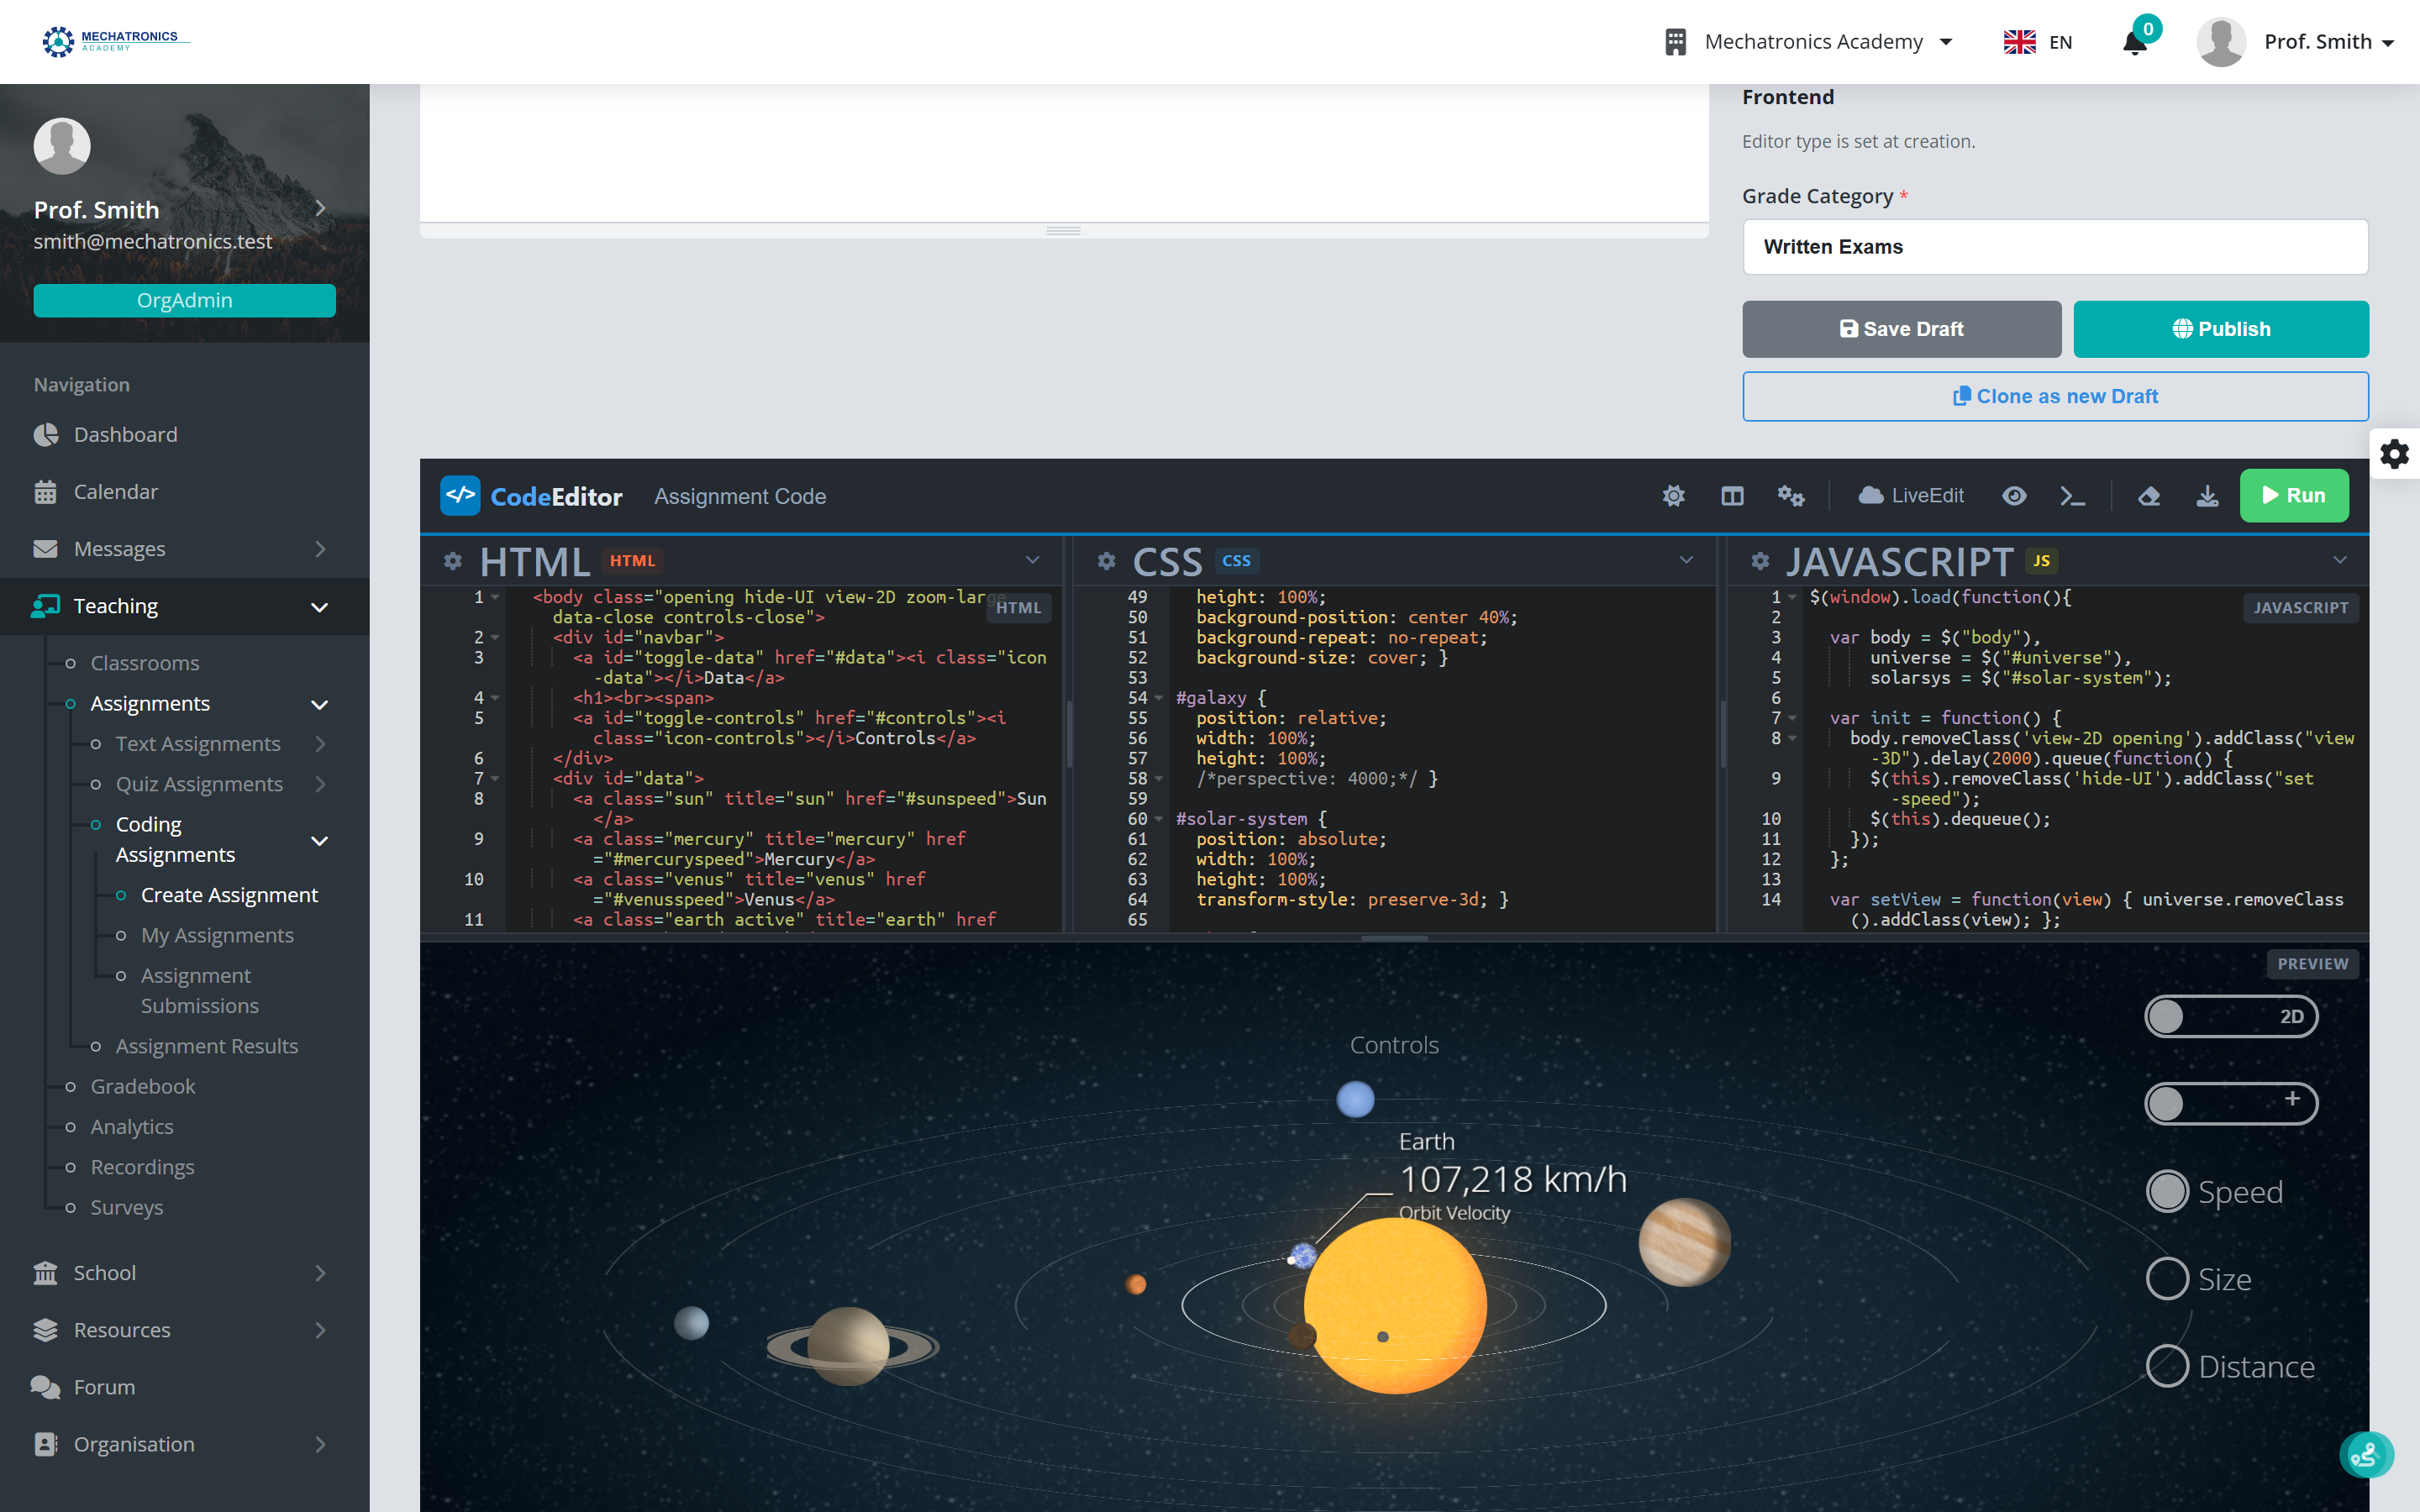Viewport: 2420px width, 1512px height.
Task: Open Prof. Smith sidebar profile arrow
Action: click(x=320, y=208)
